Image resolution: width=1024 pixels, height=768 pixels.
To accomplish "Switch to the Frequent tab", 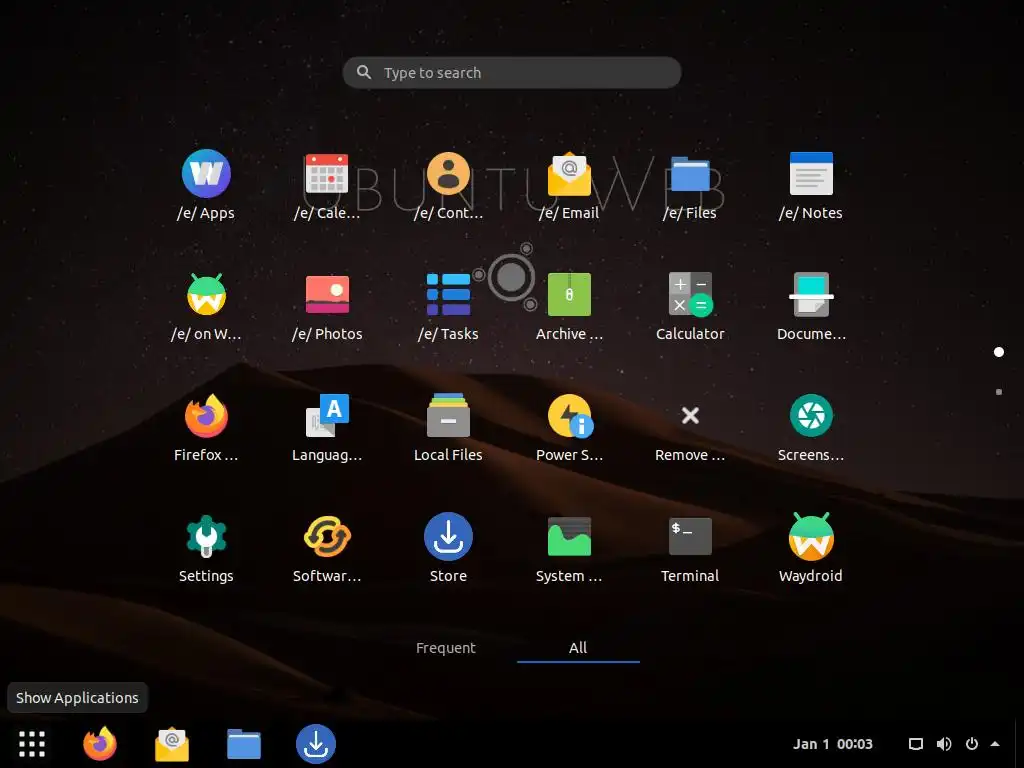I will pyautogui.click(x=446, y=647).
